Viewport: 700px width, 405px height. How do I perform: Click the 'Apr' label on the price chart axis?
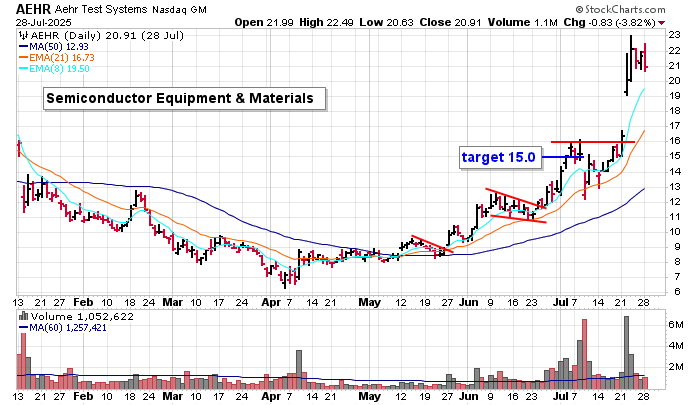[271, 302]
